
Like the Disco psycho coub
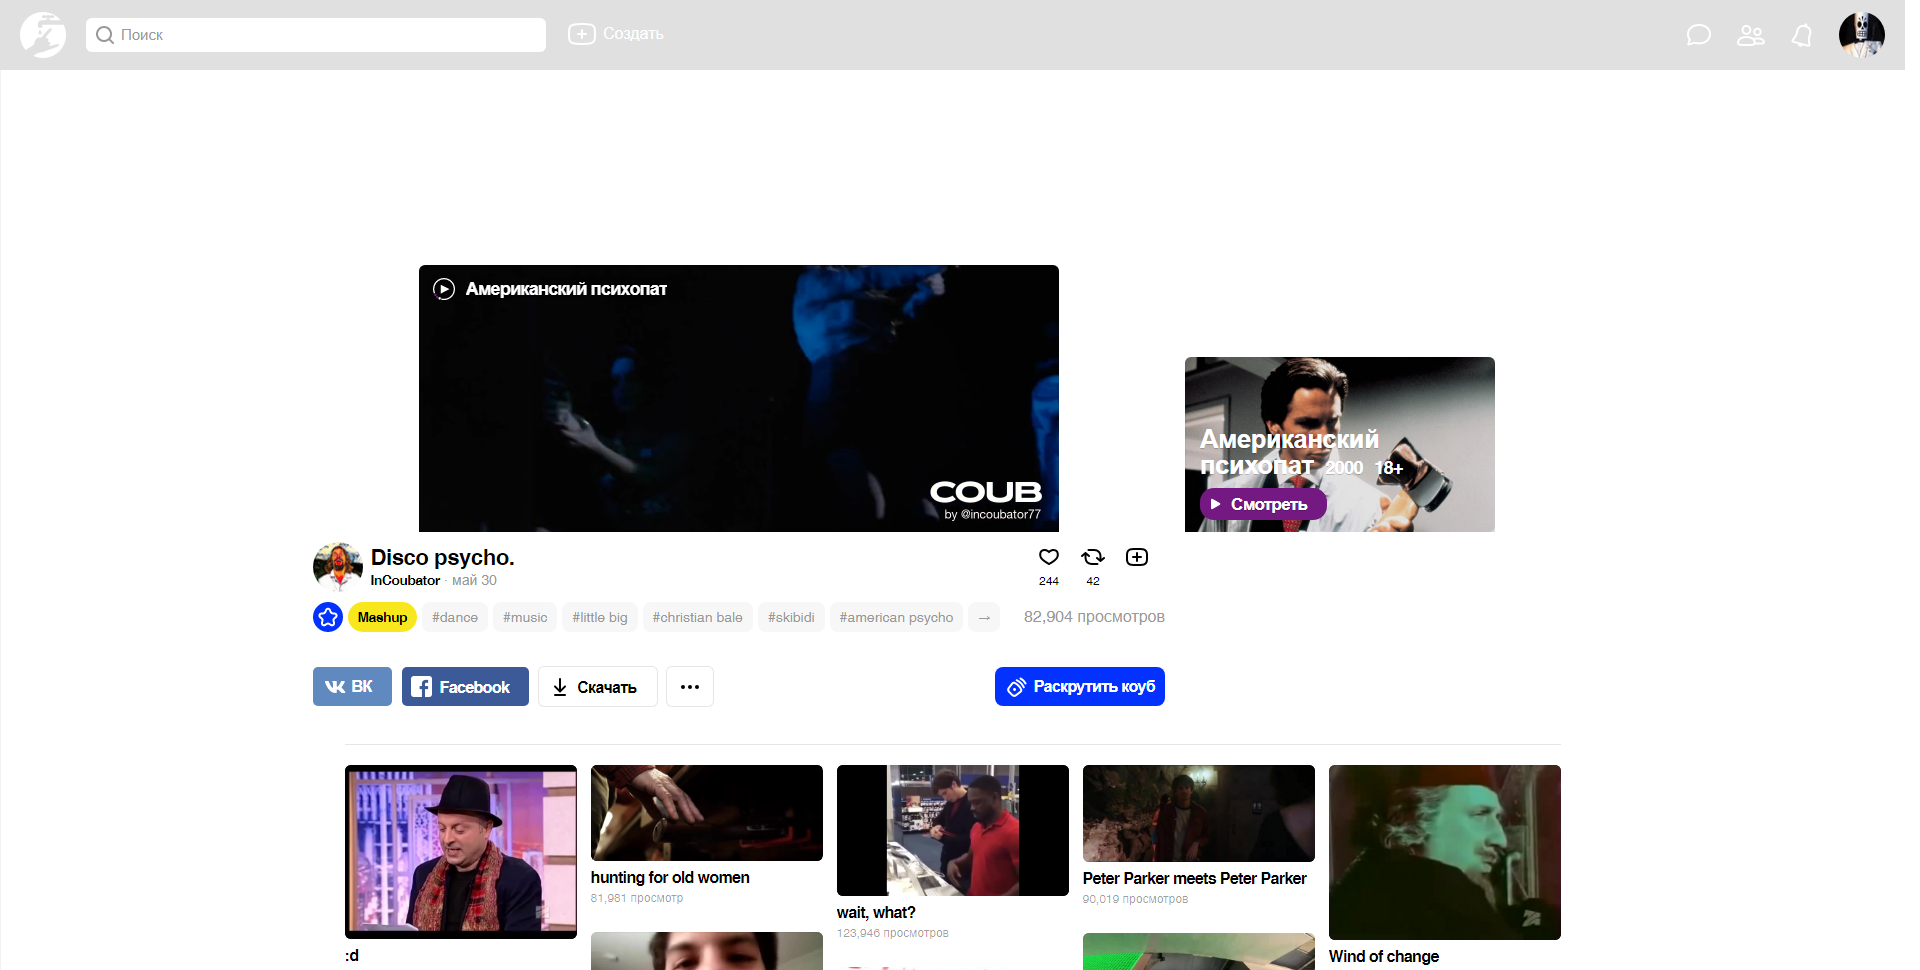pyautogui.click(x=1048, y=558)
